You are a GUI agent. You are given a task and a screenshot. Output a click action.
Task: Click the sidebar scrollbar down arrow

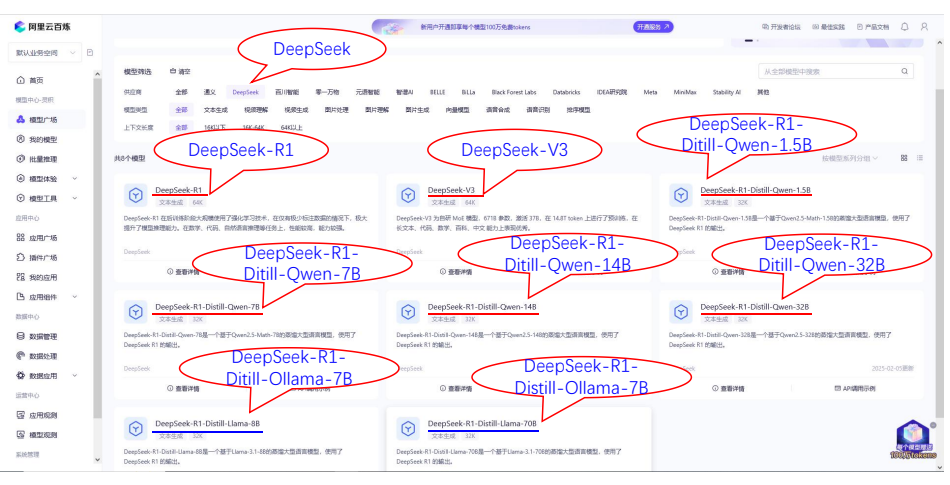pyautogui.click(x=98, y=460)
